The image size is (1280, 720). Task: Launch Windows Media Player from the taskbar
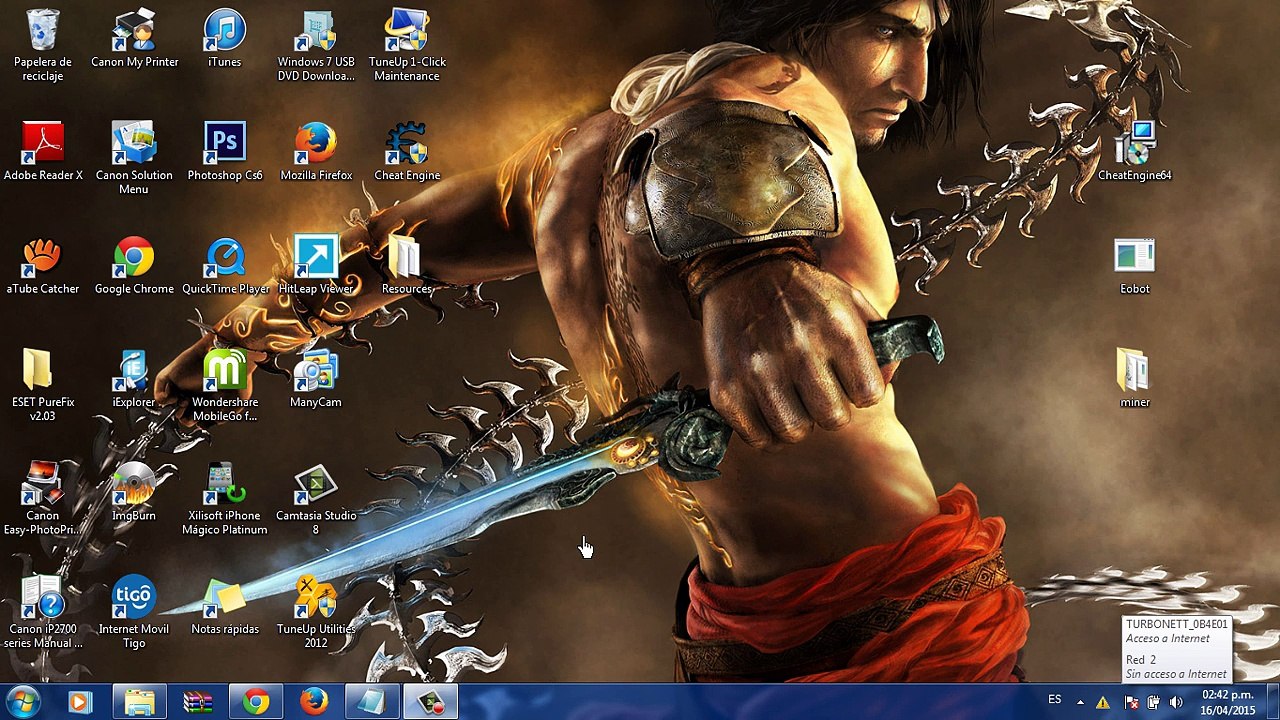(x=80, y=703)
